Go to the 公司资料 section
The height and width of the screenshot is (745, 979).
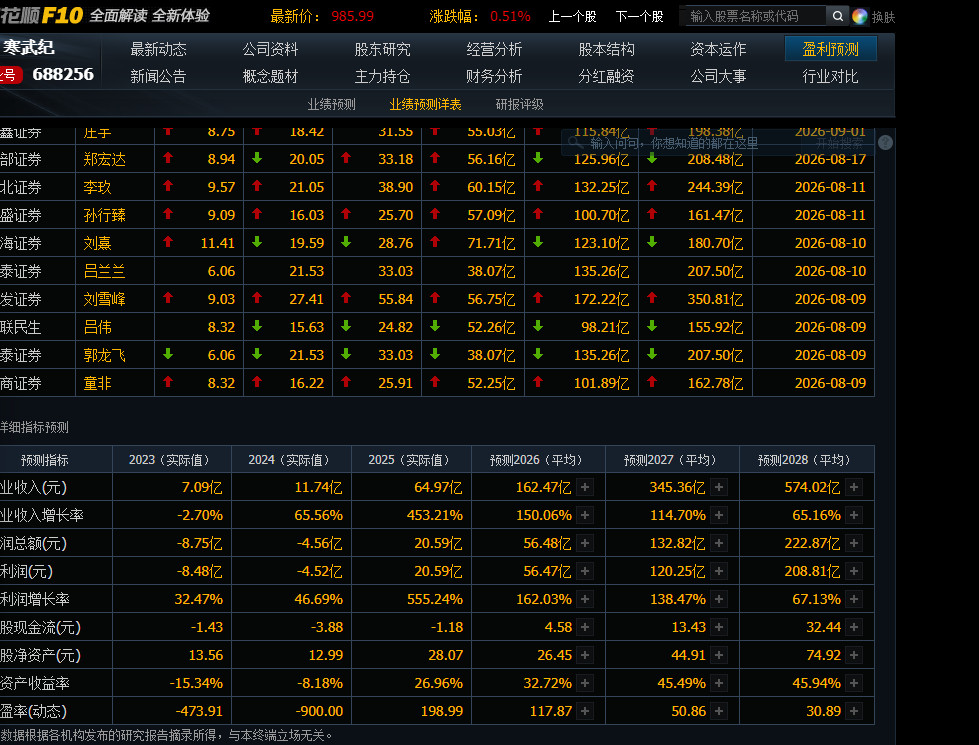click(x=270, y=49)
